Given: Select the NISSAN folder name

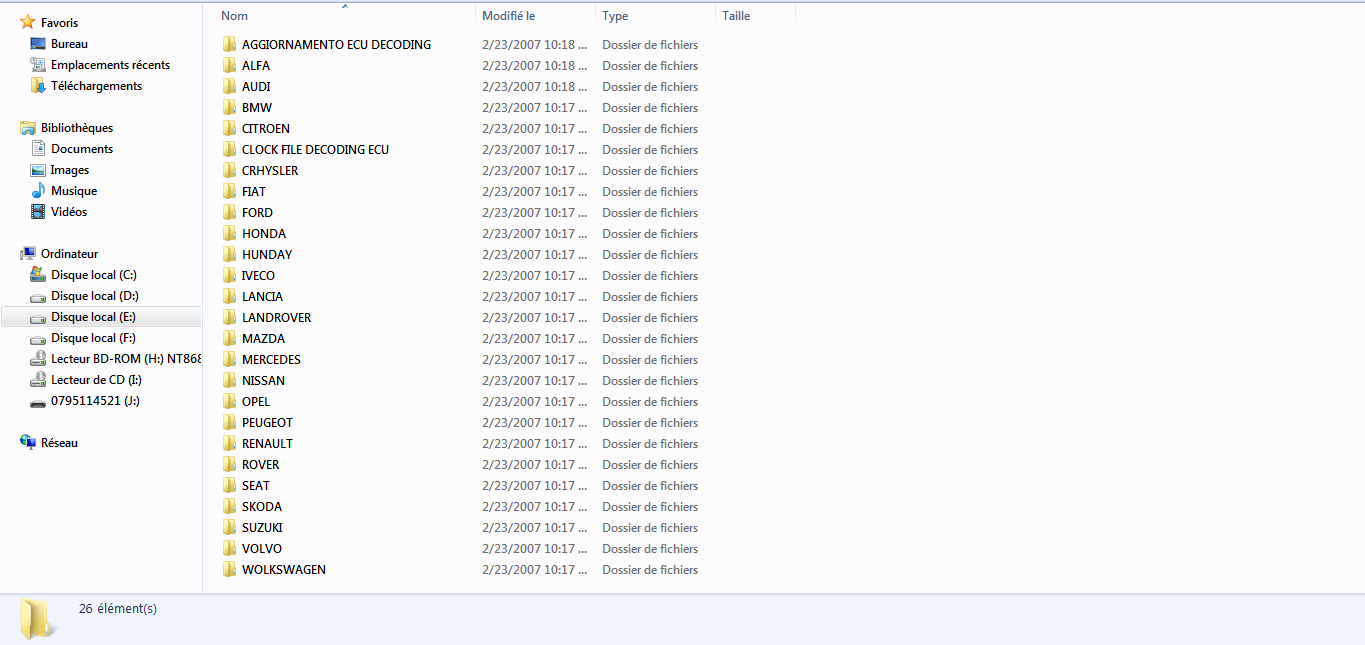Looking at the screenshot, I should (263, 380).
